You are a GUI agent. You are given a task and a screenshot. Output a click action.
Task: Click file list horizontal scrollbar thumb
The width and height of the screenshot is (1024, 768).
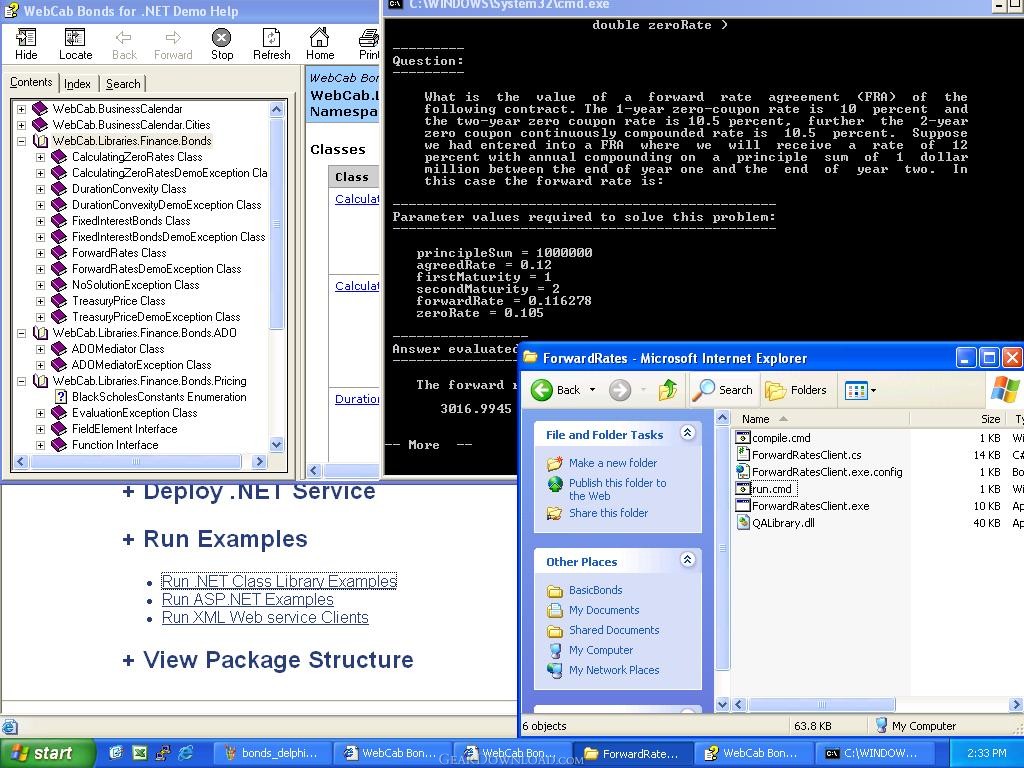click(821, 705)
